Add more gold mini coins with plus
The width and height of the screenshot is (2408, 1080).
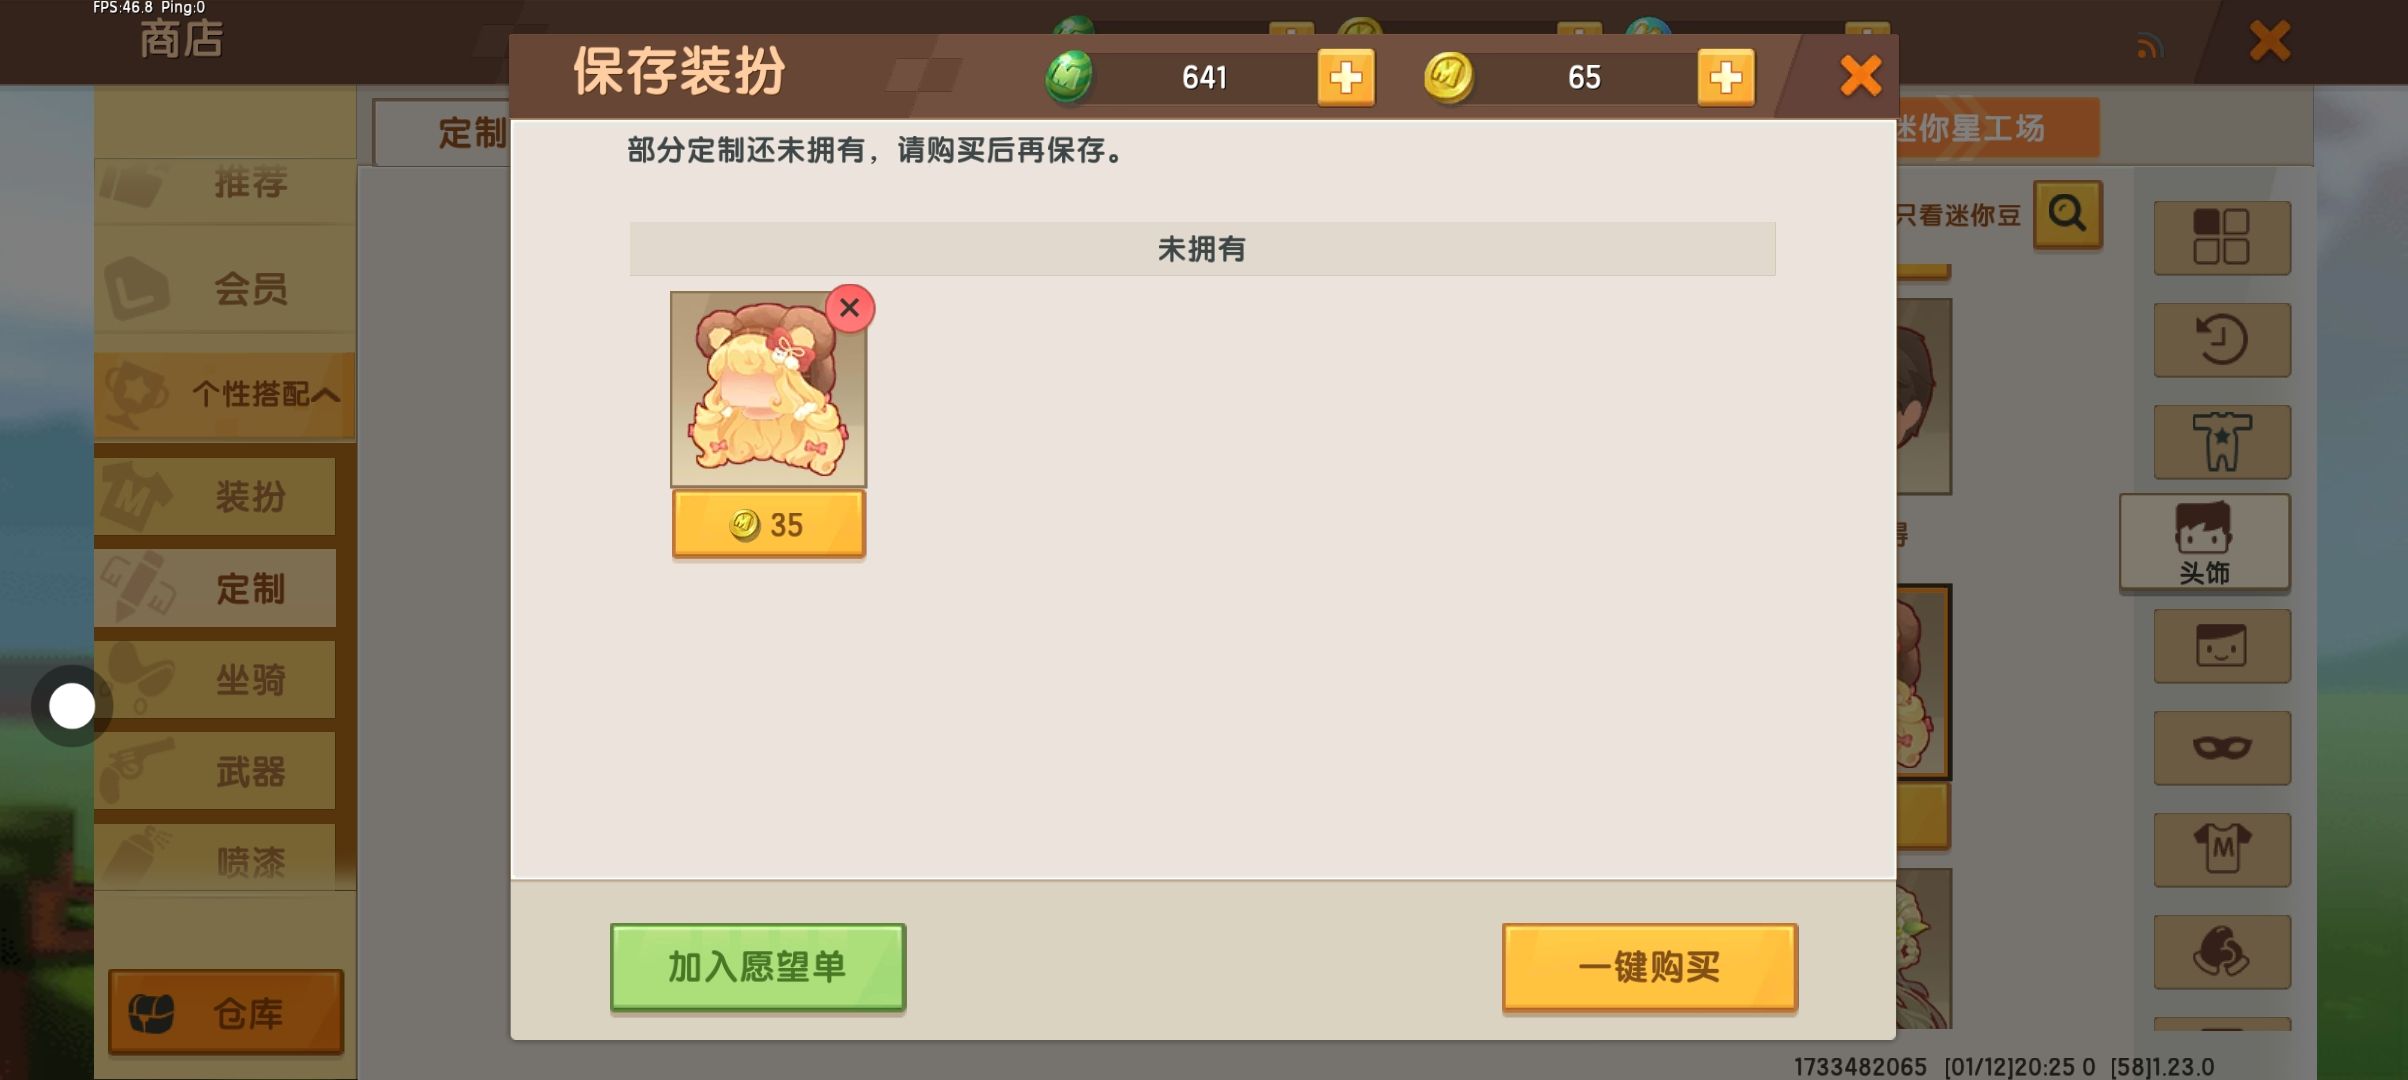click(1725, 77)
